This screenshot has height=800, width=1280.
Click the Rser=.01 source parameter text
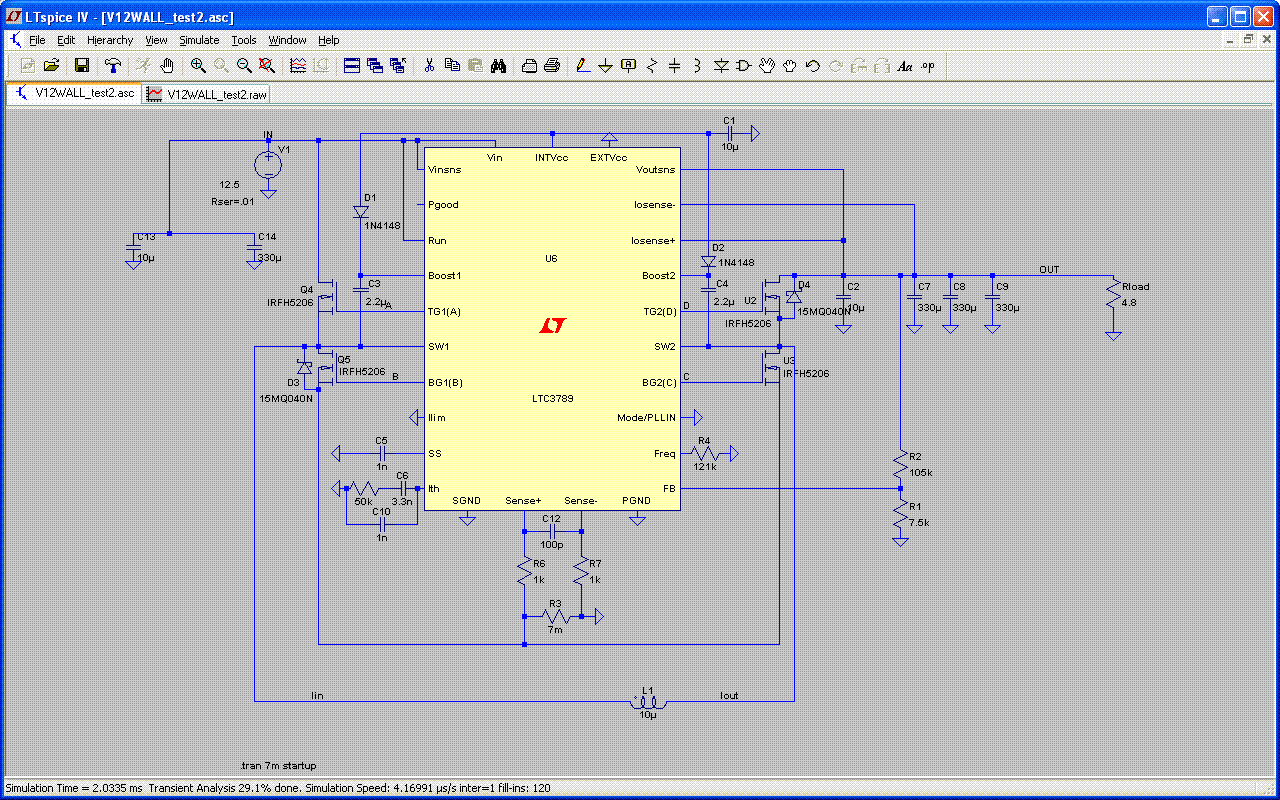(234, 201)
